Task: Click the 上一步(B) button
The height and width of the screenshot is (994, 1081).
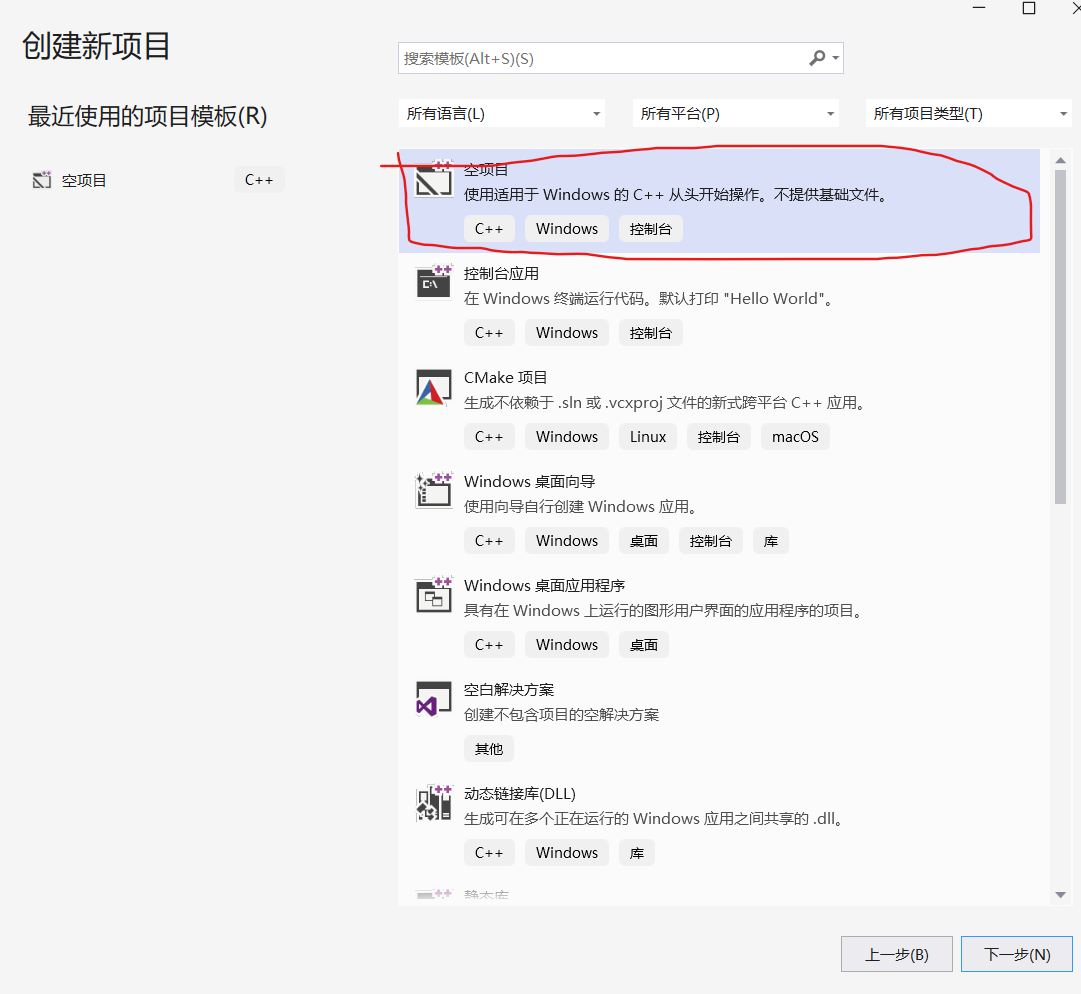Action: tap(897, 954)
